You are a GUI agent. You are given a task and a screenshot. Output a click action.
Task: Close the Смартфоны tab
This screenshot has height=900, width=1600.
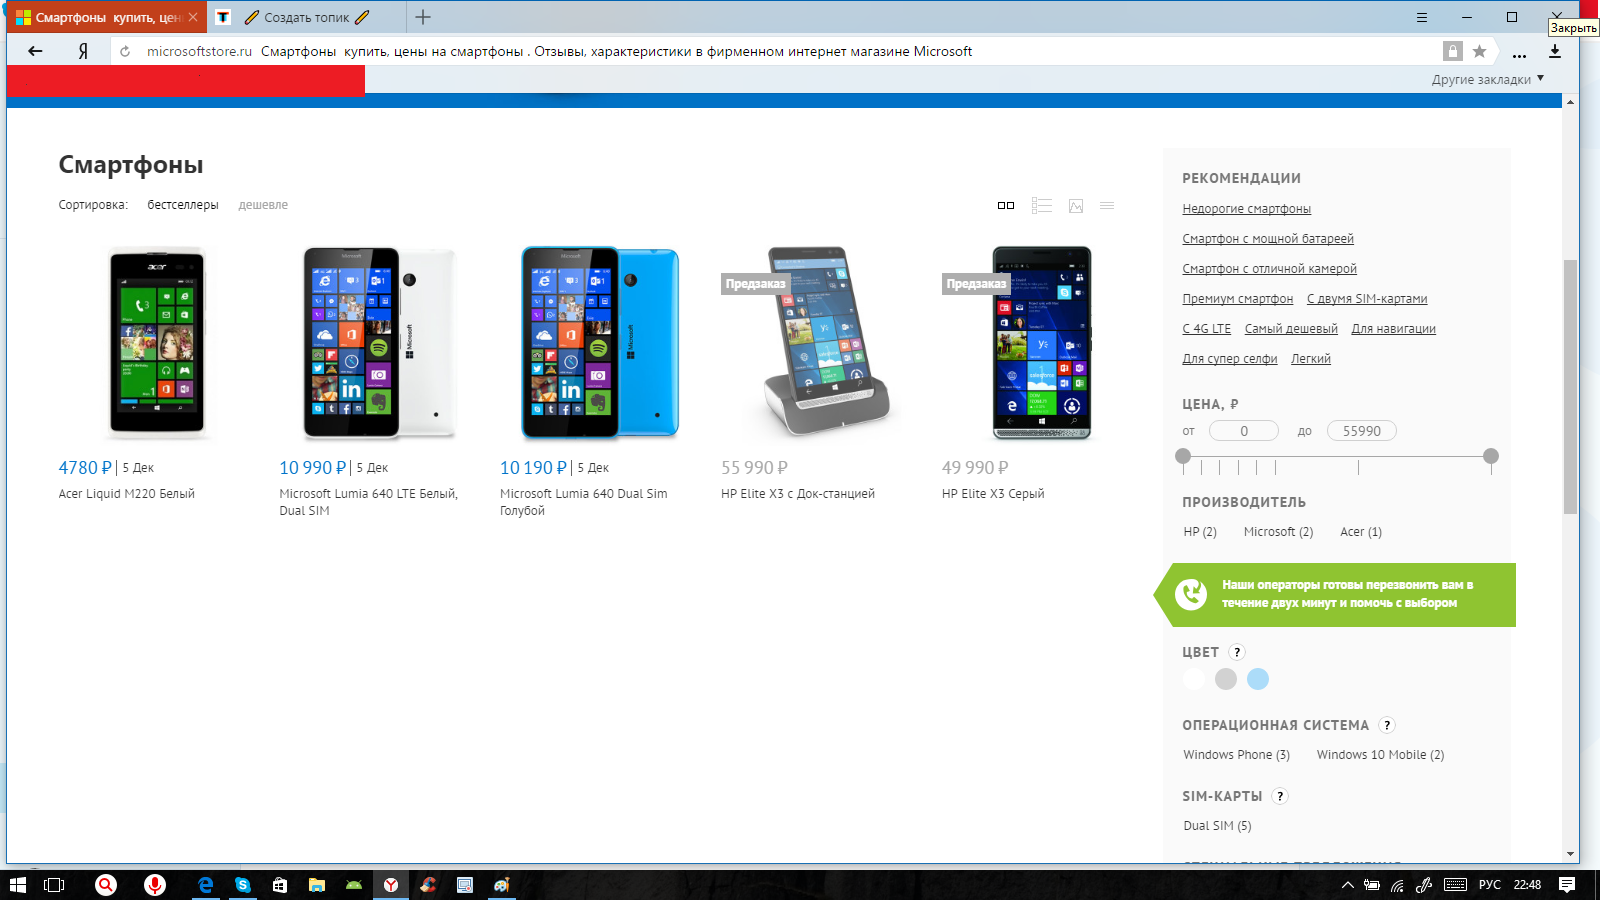pos(193,17)
